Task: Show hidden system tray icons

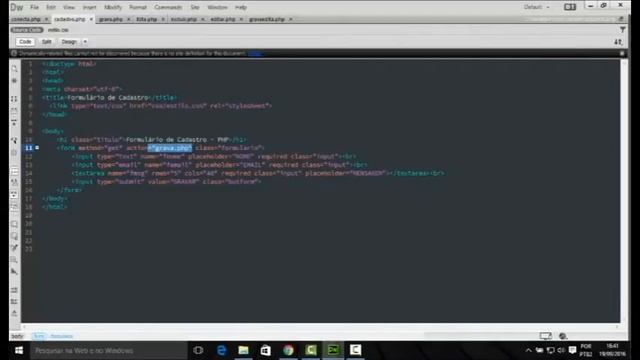Action: pyautogui.click(x=528, y=350)
